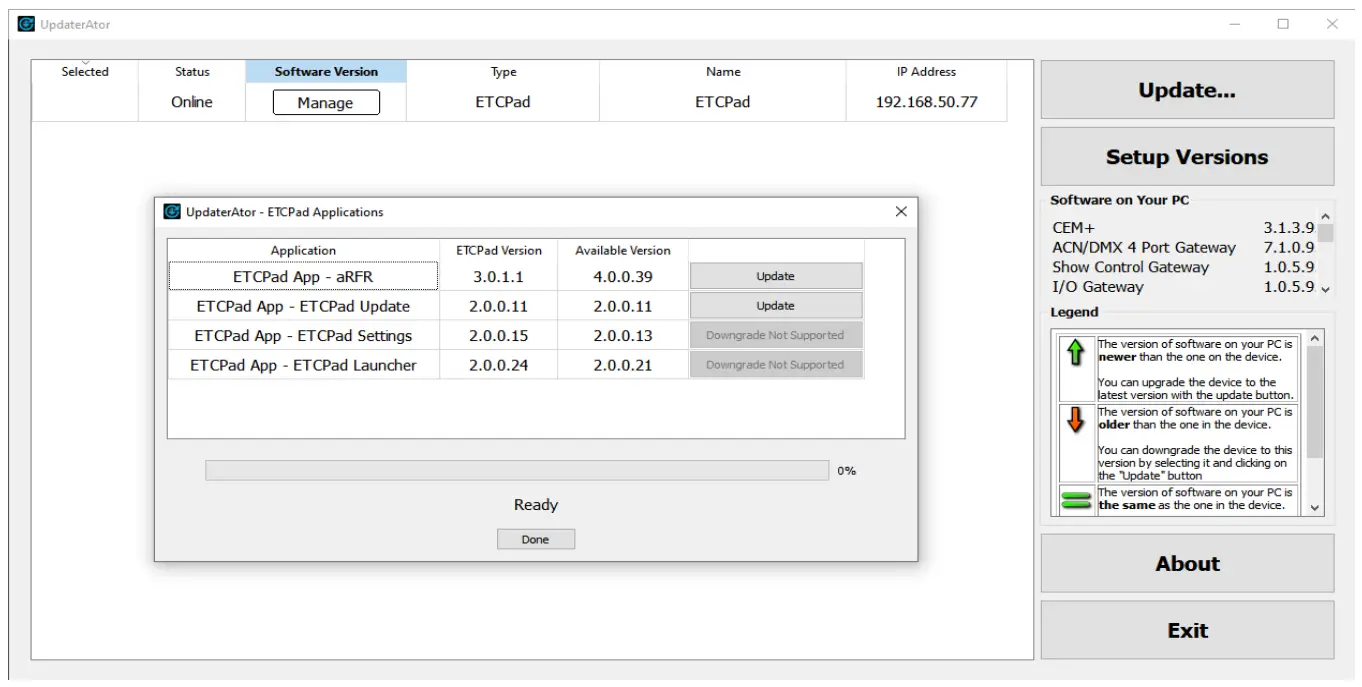The height and width of the screenshot is (687, 1362).
Task: Click the Online status cell
Action: tap(192, 102)
